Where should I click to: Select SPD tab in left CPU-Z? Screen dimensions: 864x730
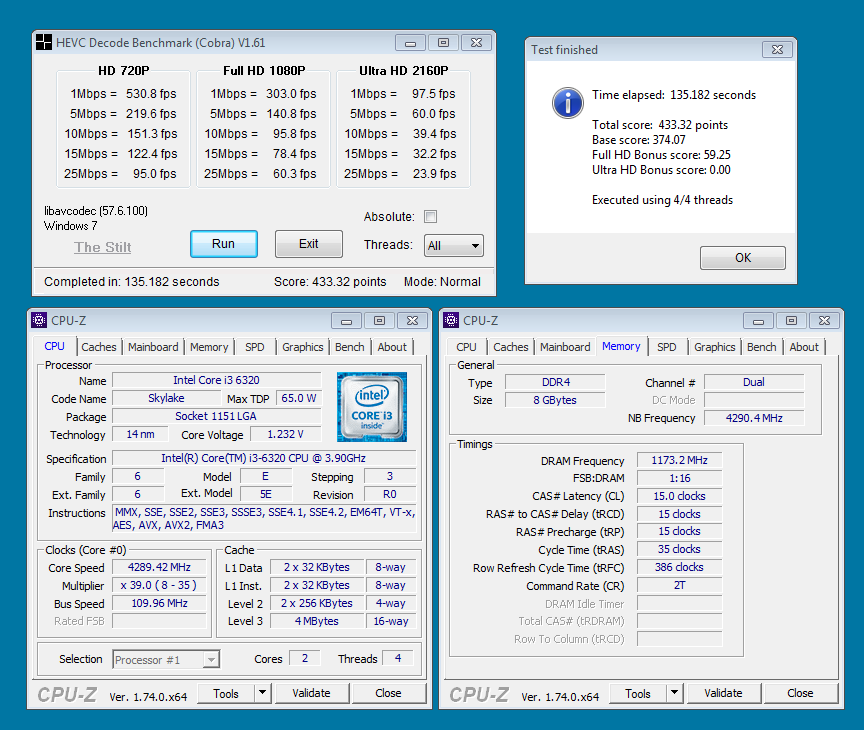[x=255, y=347]
